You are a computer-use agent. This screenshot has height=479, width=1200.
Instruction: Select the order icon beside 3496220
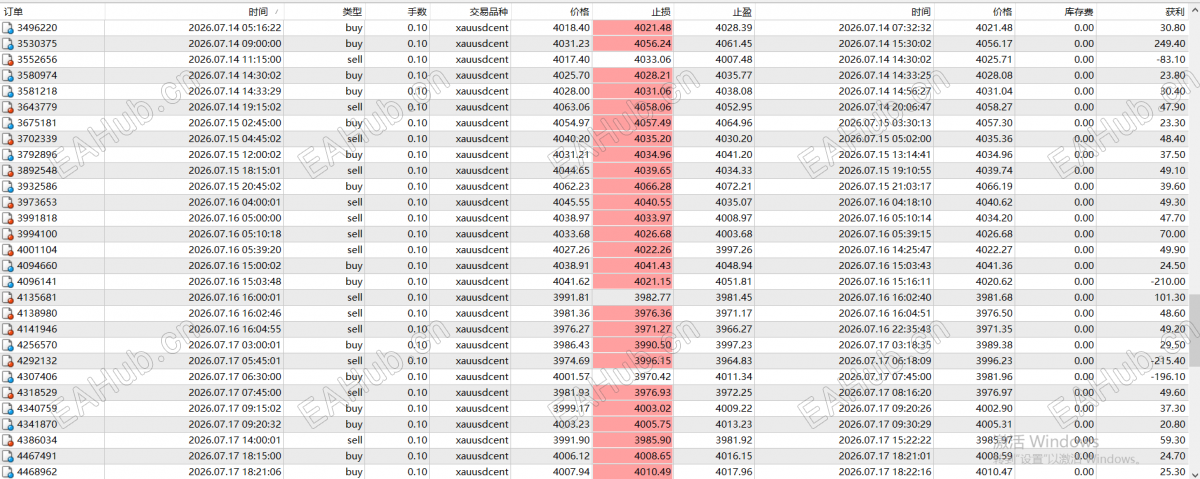click(9, 28)
